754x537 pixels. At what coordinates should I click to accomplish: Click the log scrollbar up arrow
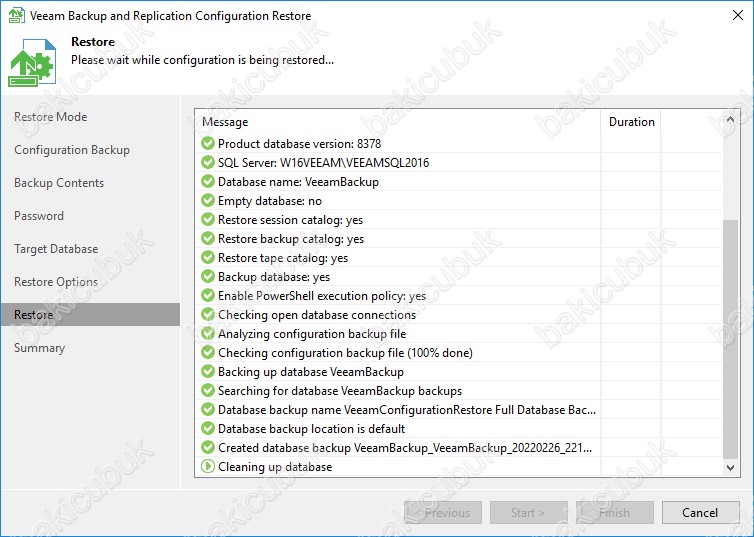click(730, 119)
